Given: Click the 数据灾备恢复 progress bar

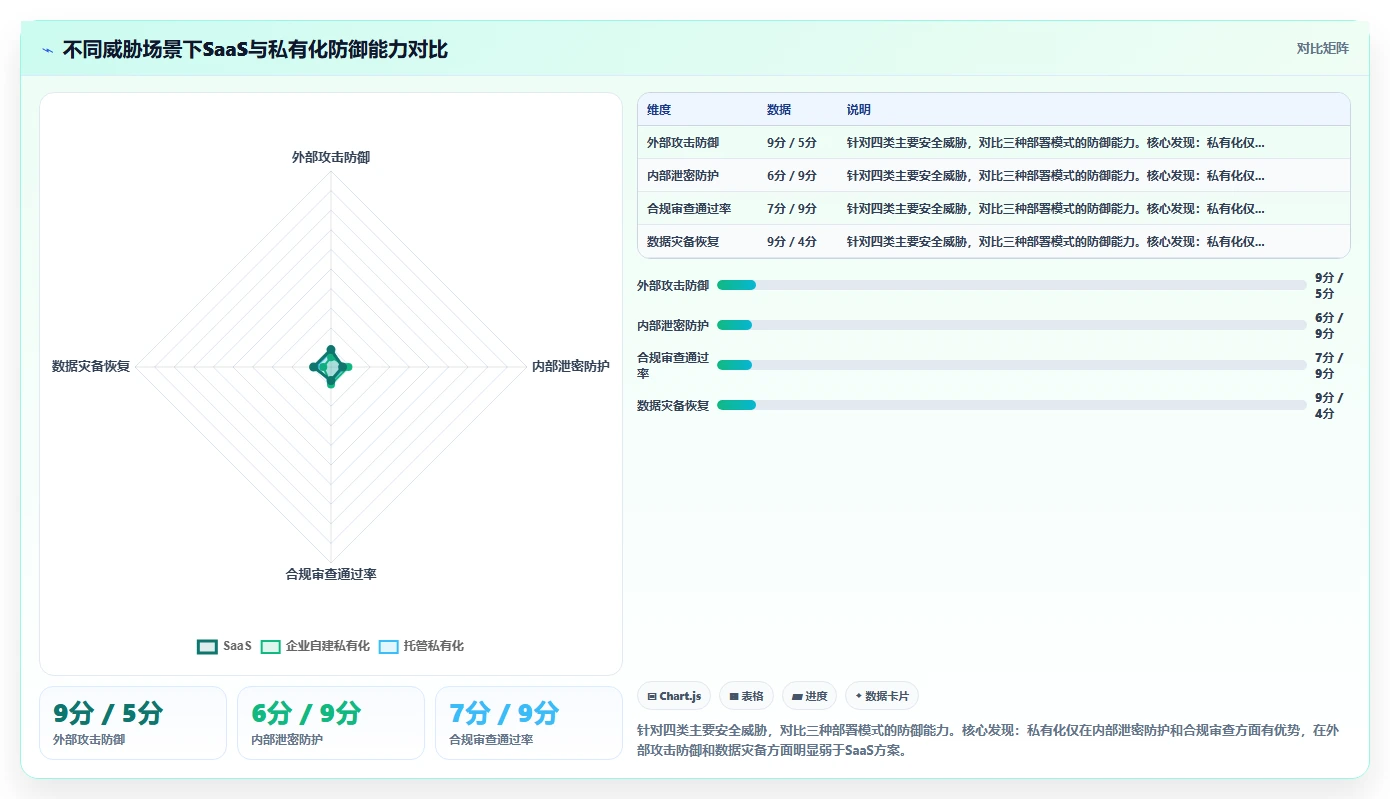Looking at the screenshot, I should point(1012,405).
